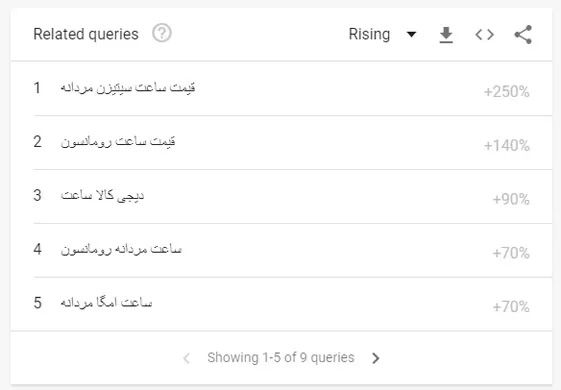Click the Showing 1-5 of 9 queries text
561x390 pixels.
pyautogui.click(x=281, y=357)
